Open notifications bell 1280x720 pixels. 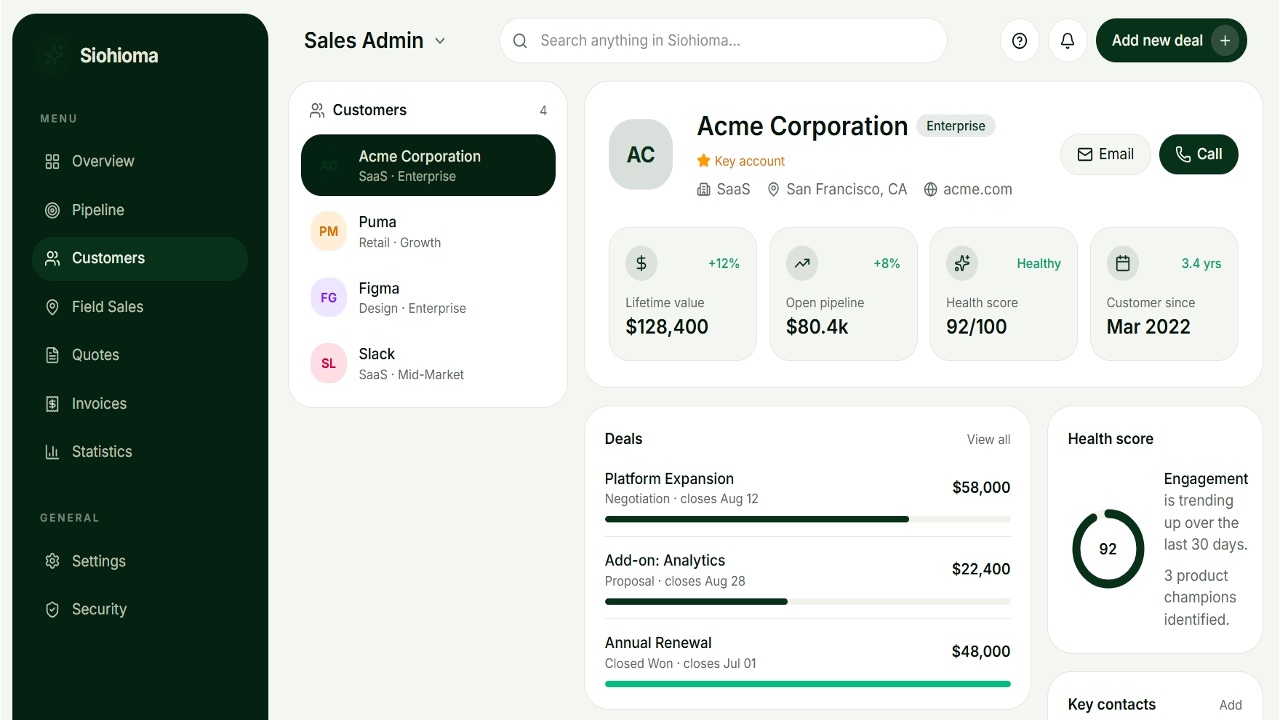tap(1067, 41)
